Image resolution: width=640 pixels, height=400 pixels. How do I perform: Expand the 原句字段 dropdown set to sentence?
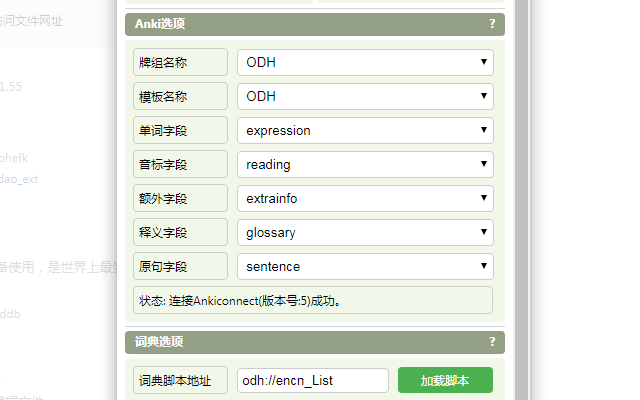click(x=365, y=267)
